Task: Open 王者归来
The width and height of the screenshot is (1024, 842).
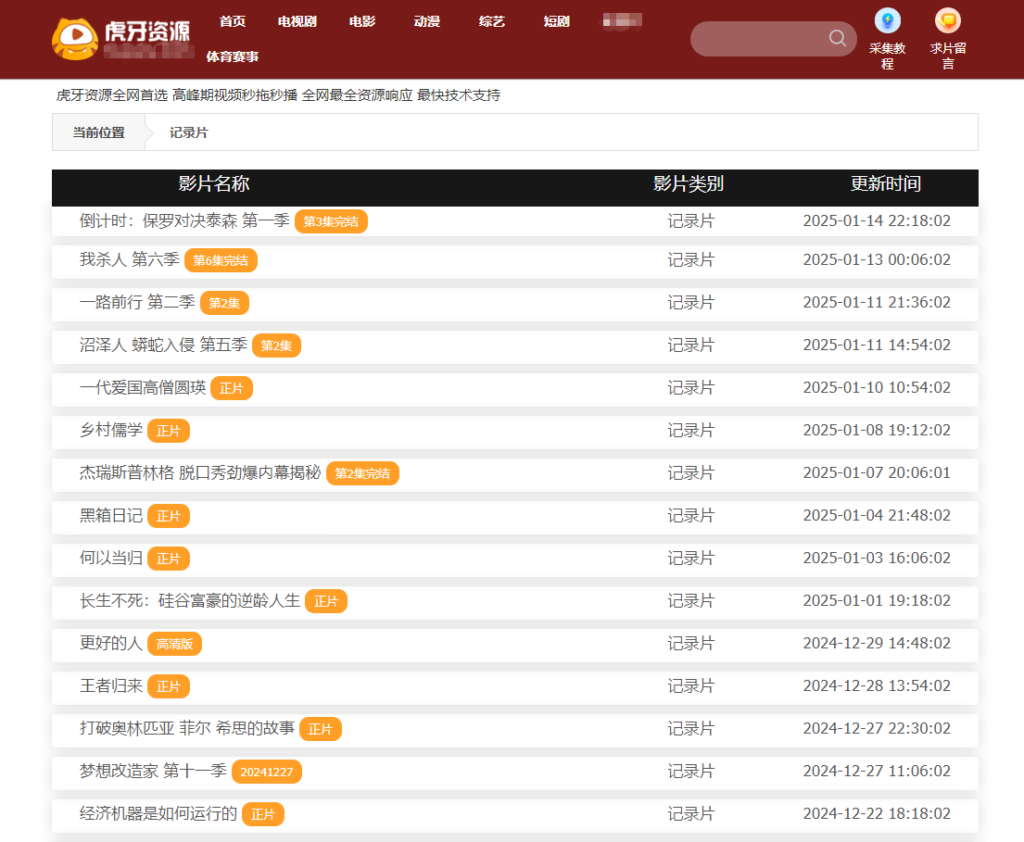Action: [x=111, y=687]
